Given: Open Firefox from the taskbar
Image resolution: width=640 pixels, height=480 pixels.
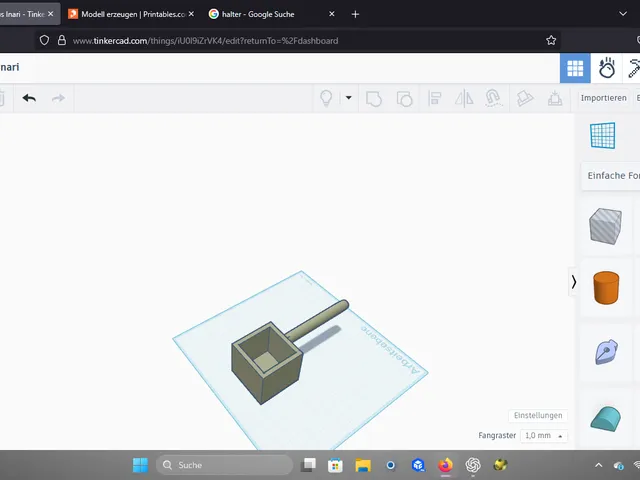Looking at the screenshot, I should (445, 465).
